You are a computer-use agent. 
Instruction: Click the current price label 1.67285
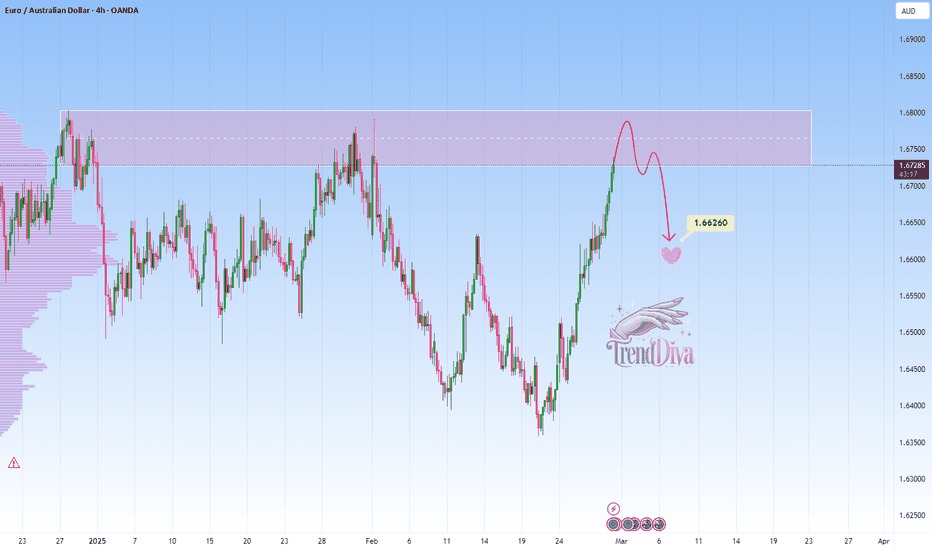click(x=911, y=169)
